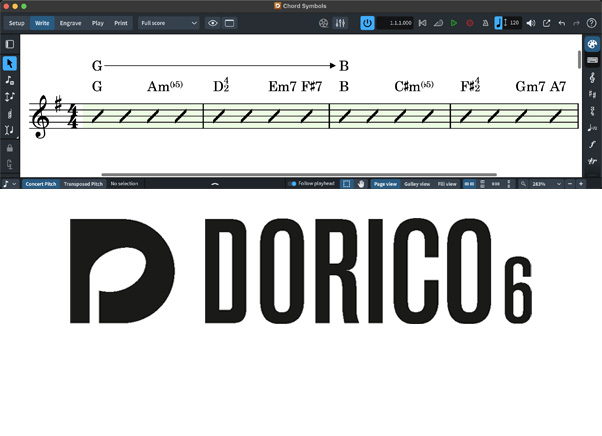
Task: Switch to Setup mode
Action: 17,23
